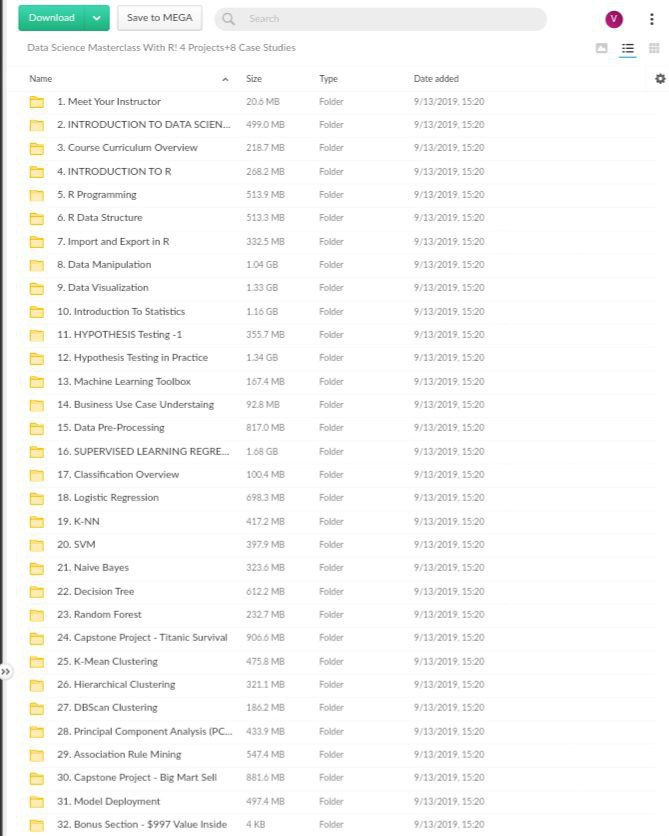Click date cell in 1. Meet Your Instructor row
The height and width of the screenshot is (836, 669).
pyautogui.click(x=449, y=101)
